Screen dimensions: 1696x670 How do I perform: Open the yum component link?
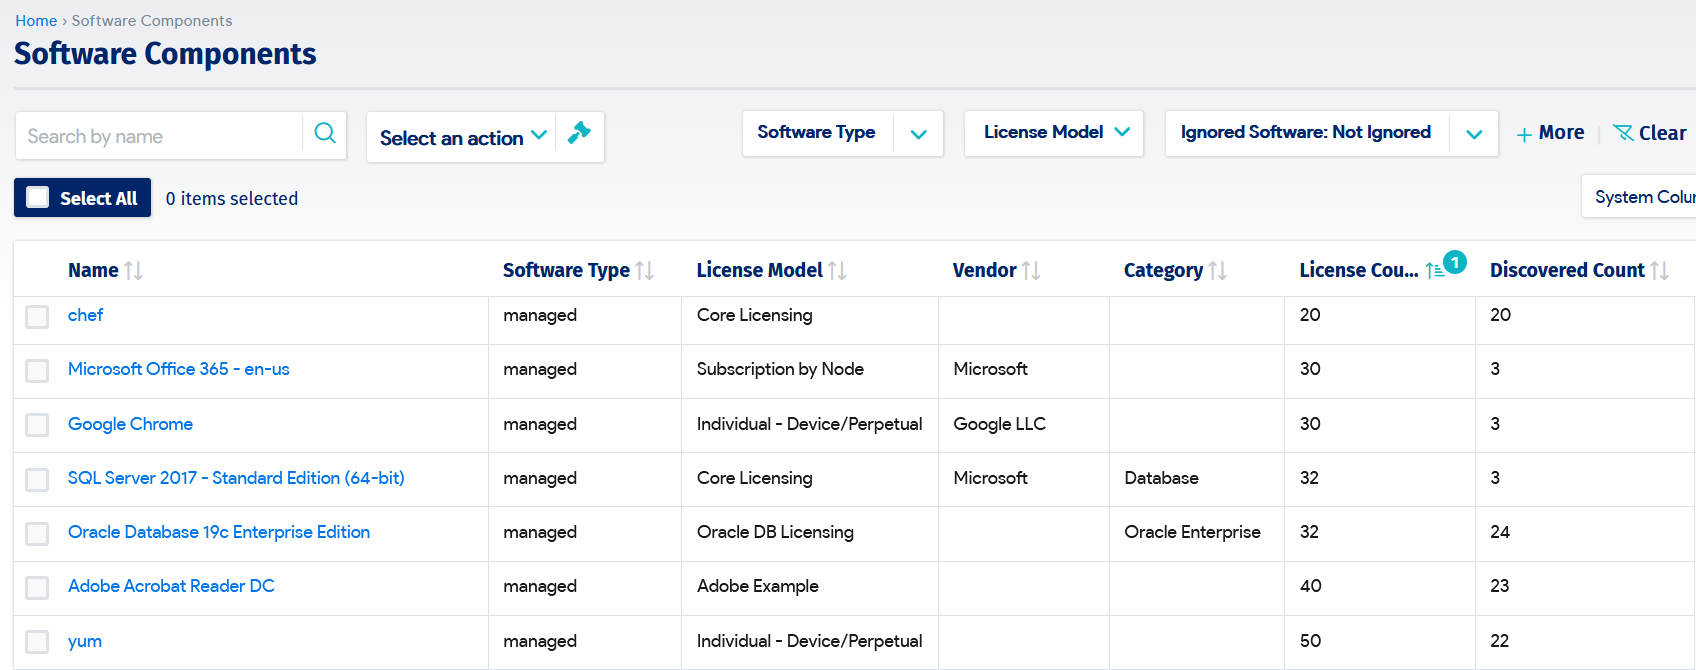tap(85, 641)
